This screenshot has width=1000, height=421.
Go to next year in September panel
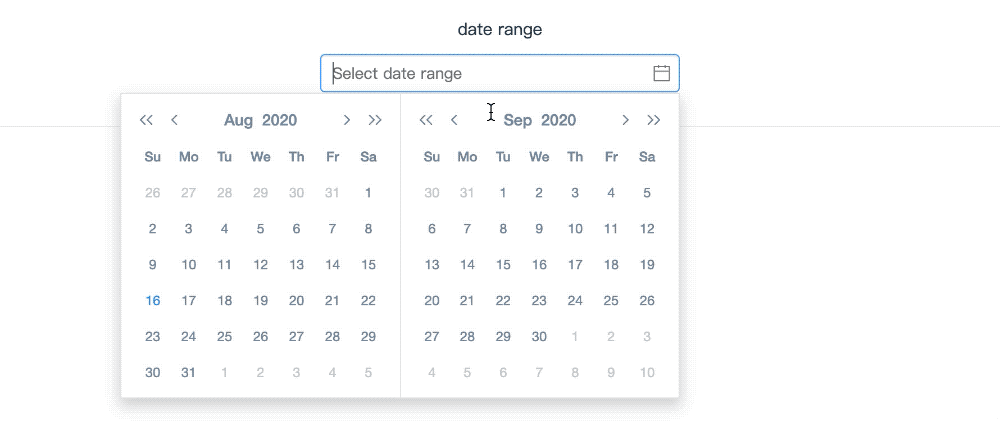654,120
